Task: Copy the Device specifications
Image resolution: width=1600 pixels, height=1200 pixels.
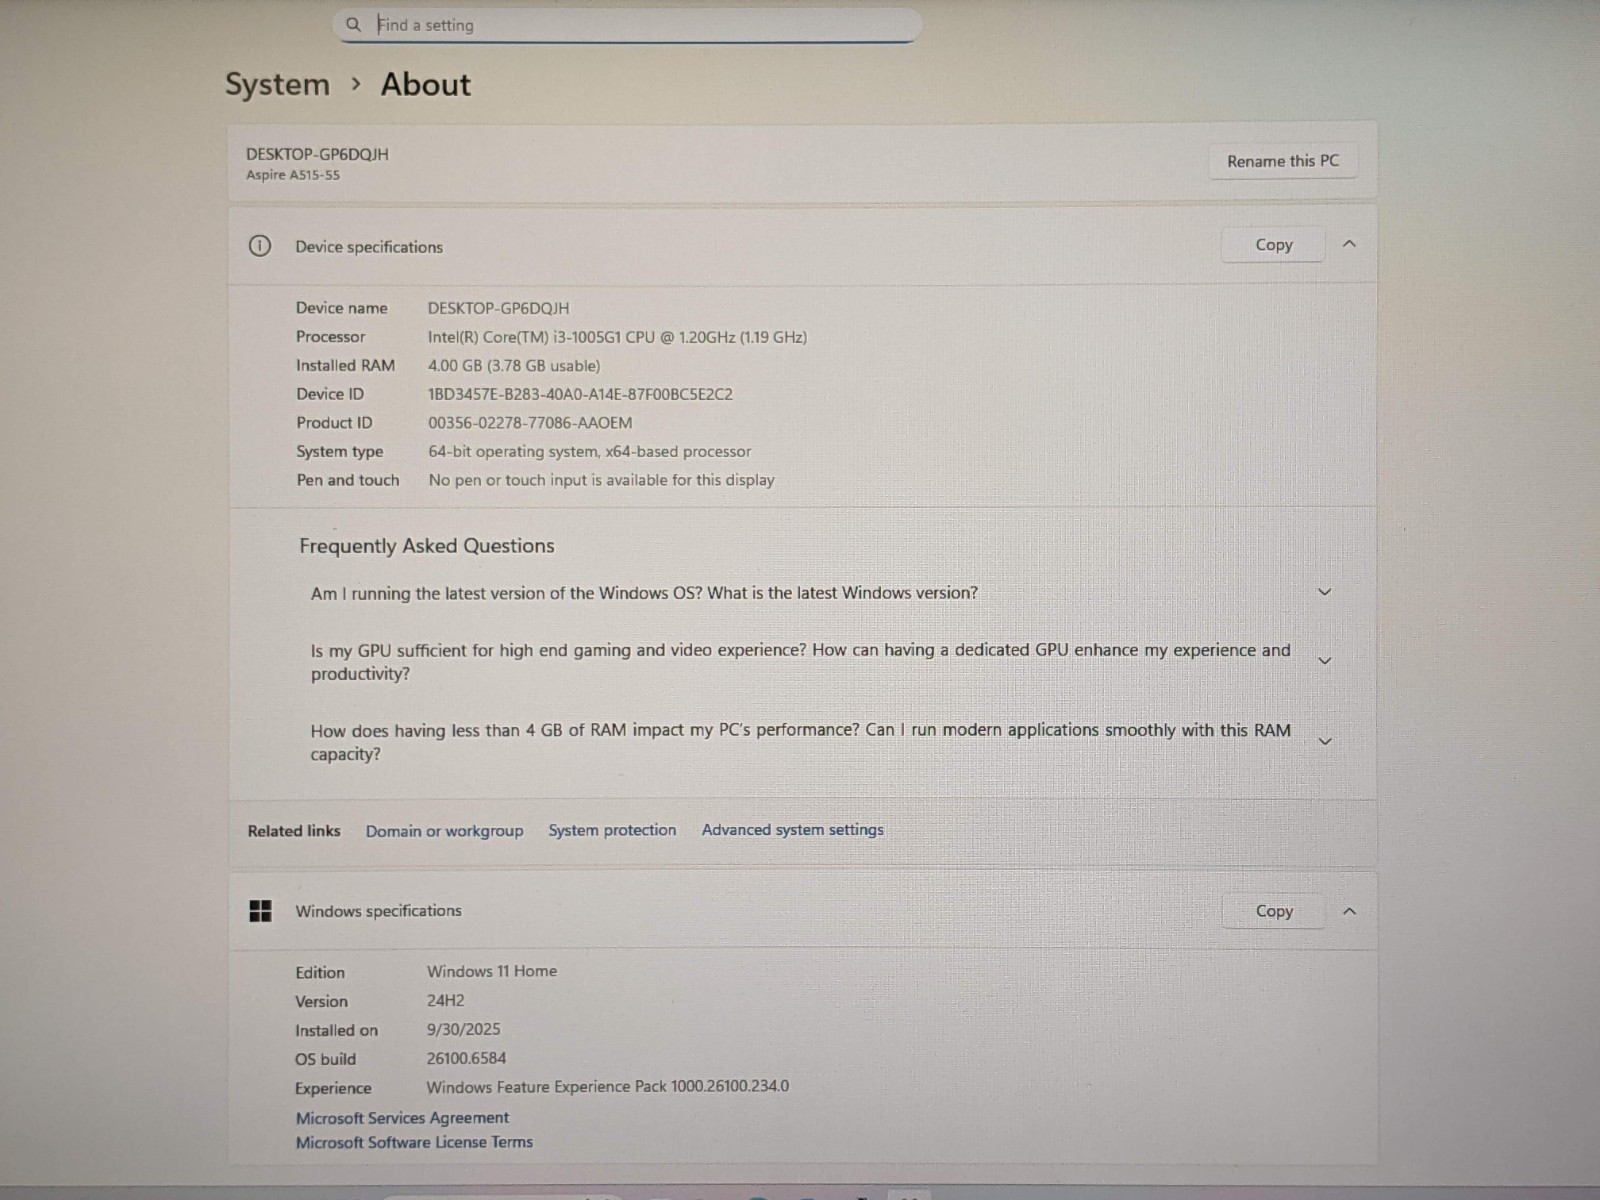Action: coord(1274,245)
